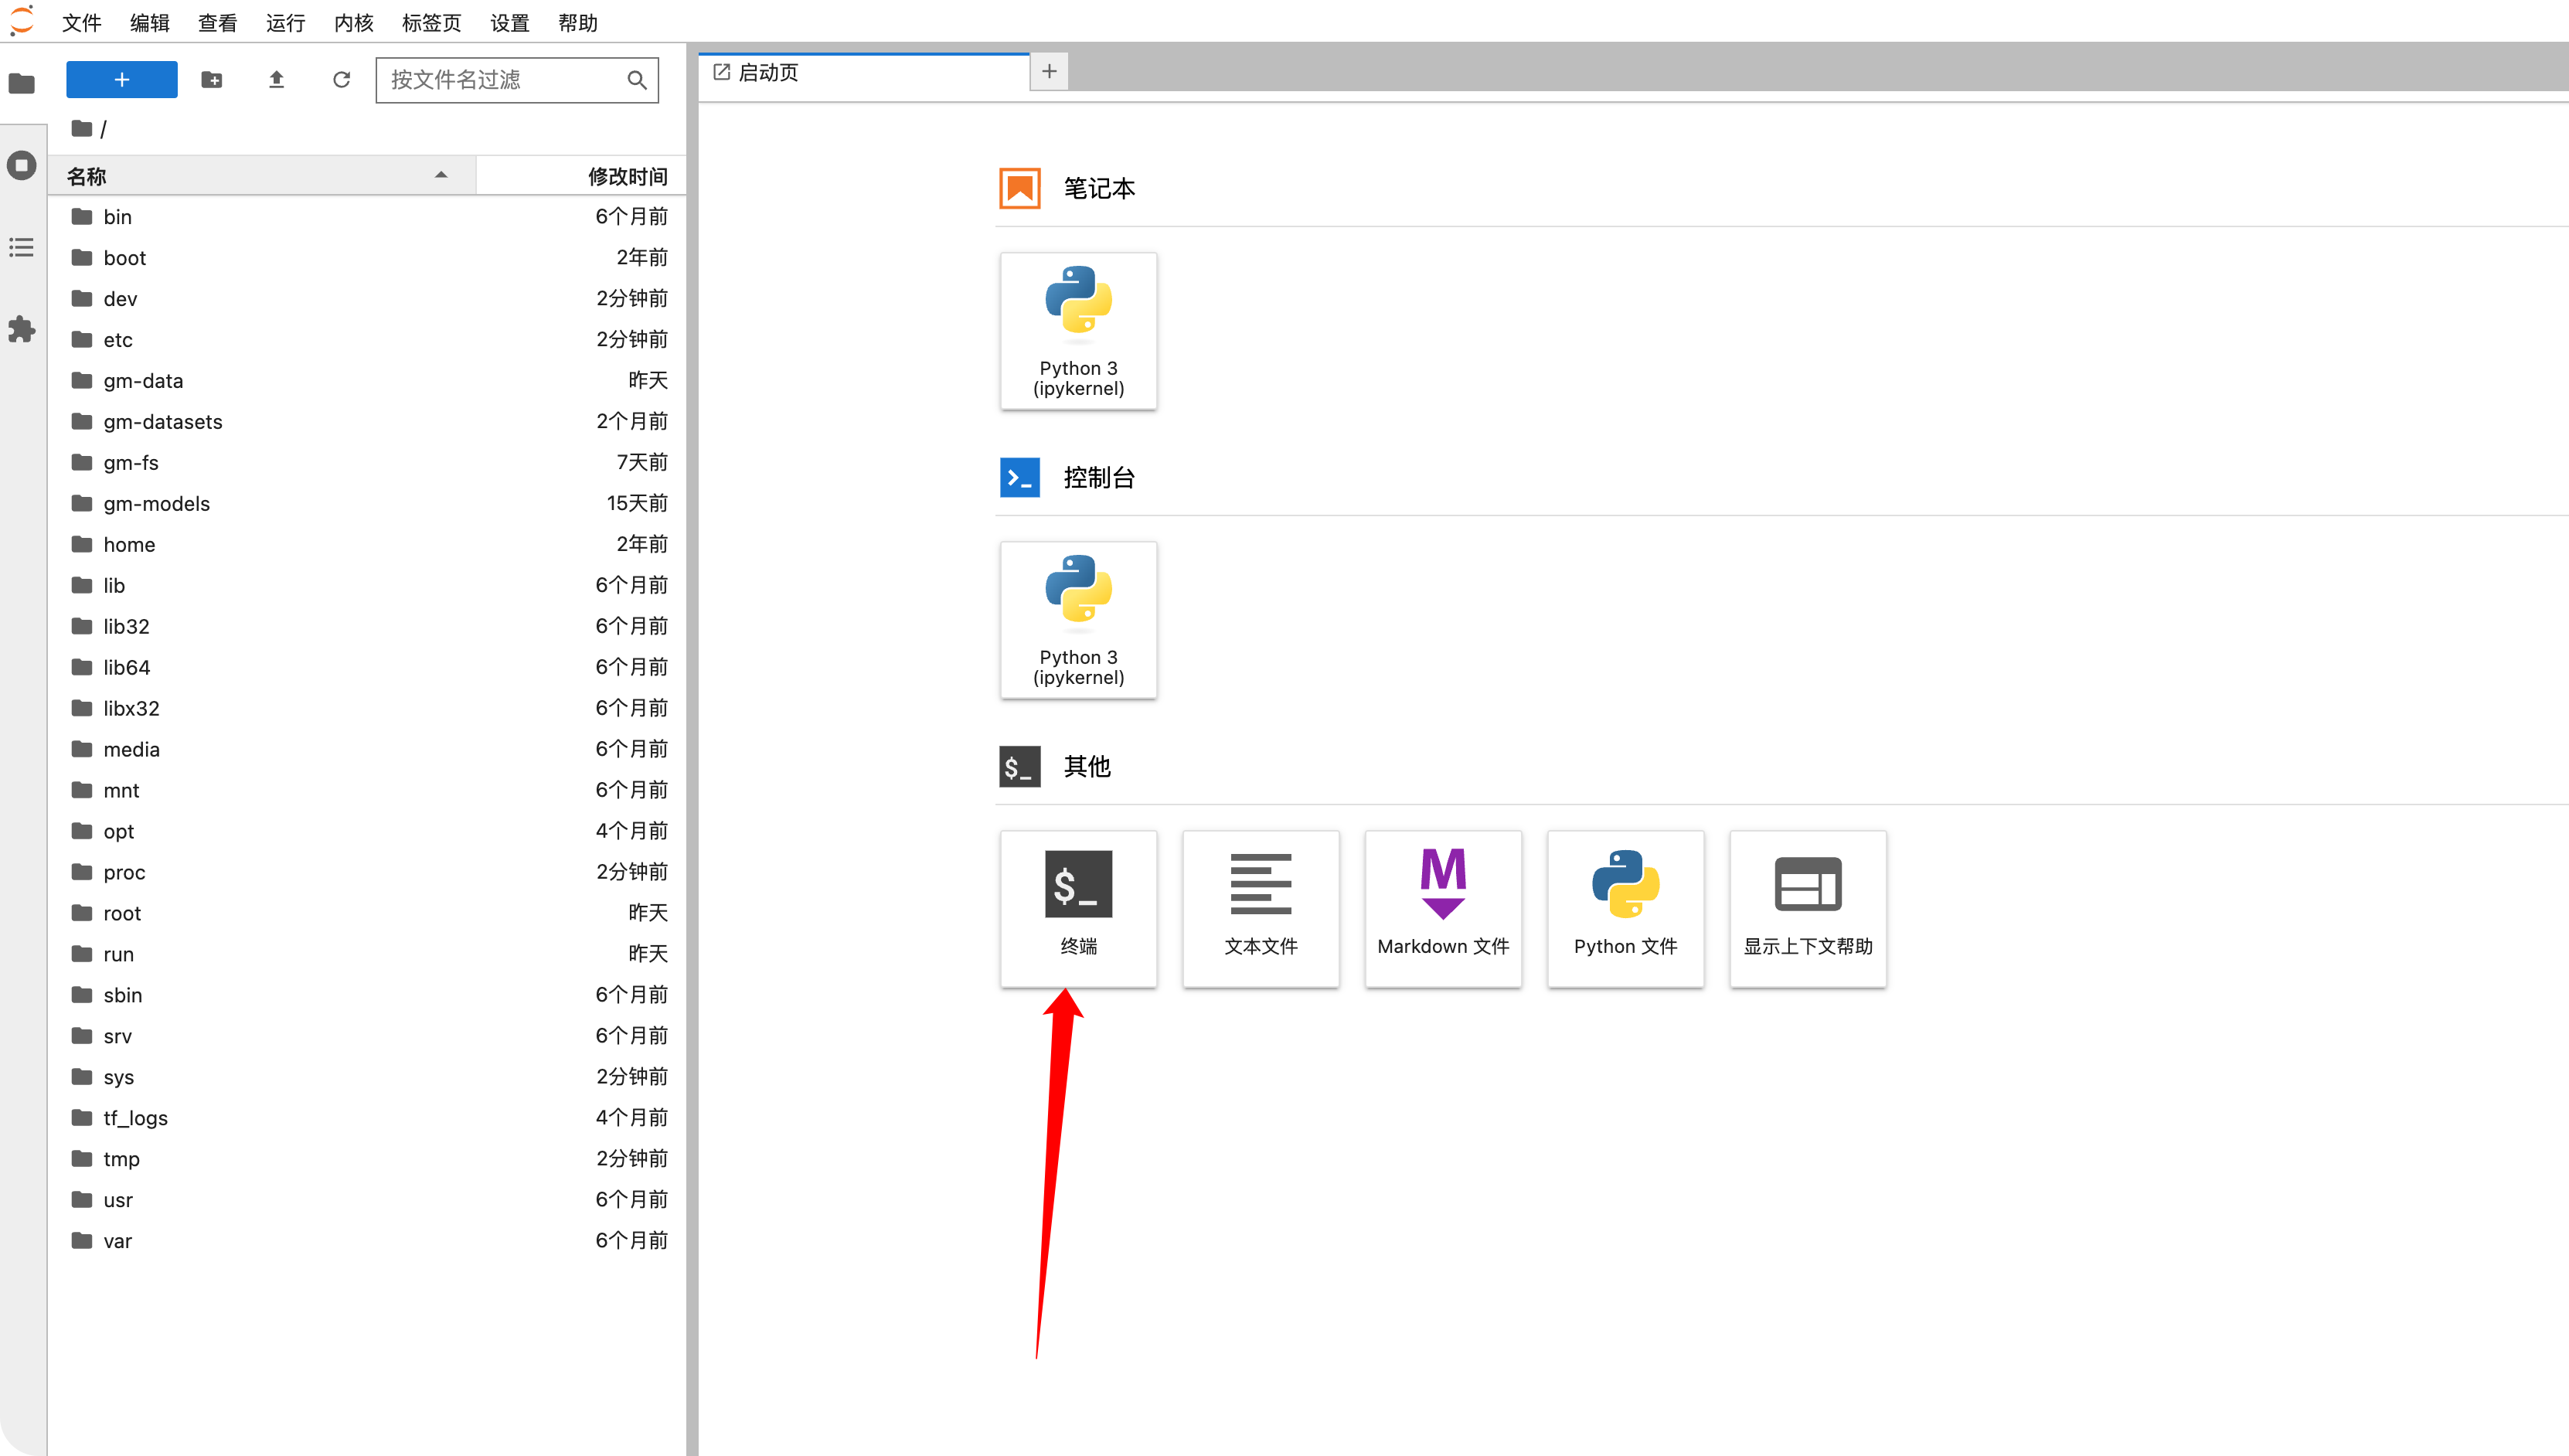Select the gm-fs folder
The image size is (2569, 1456).
(x=368, y=463)
